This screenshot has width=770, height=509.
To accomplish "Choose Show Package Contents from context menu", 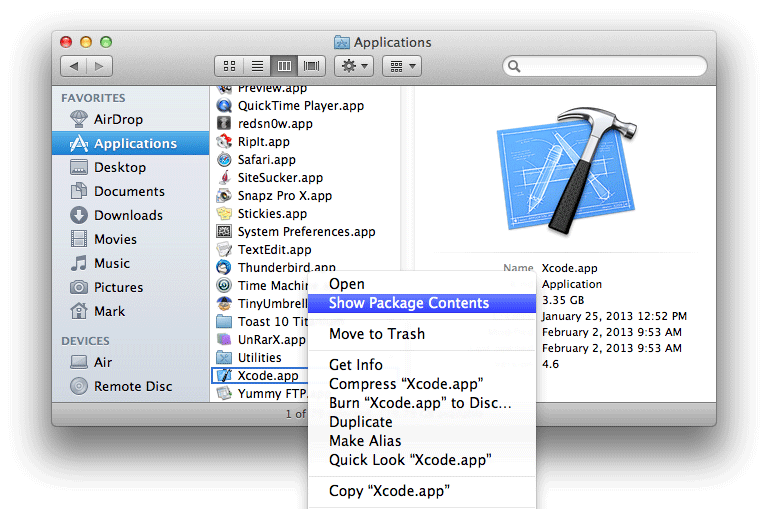I will [x=409, y=303].
